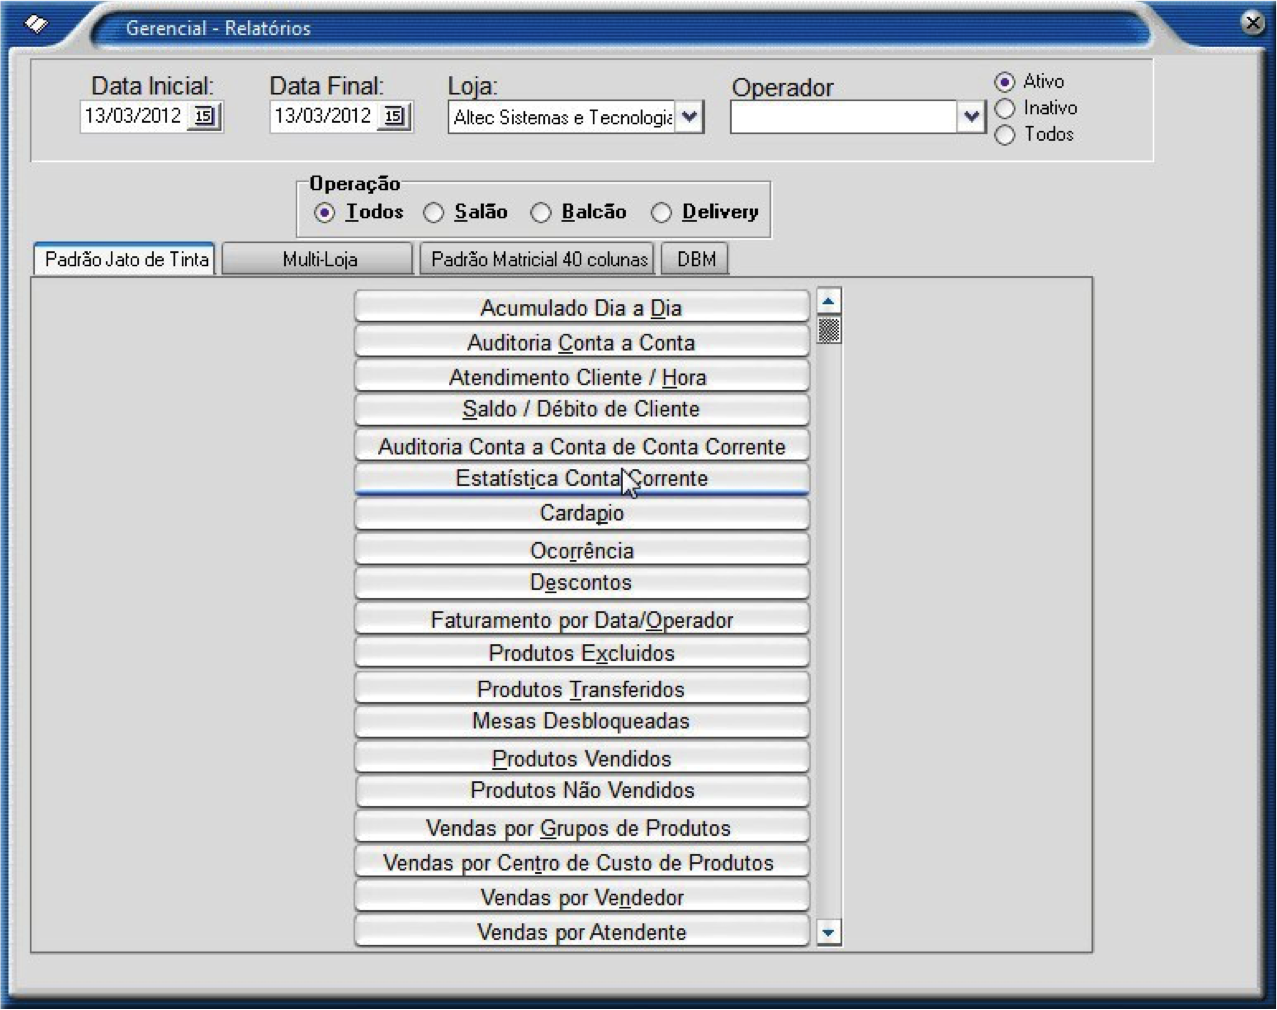Viewport: 1277px width, 1010px height.
Task: Open Vendas por Atendente report
Action: tap(581, 931)
